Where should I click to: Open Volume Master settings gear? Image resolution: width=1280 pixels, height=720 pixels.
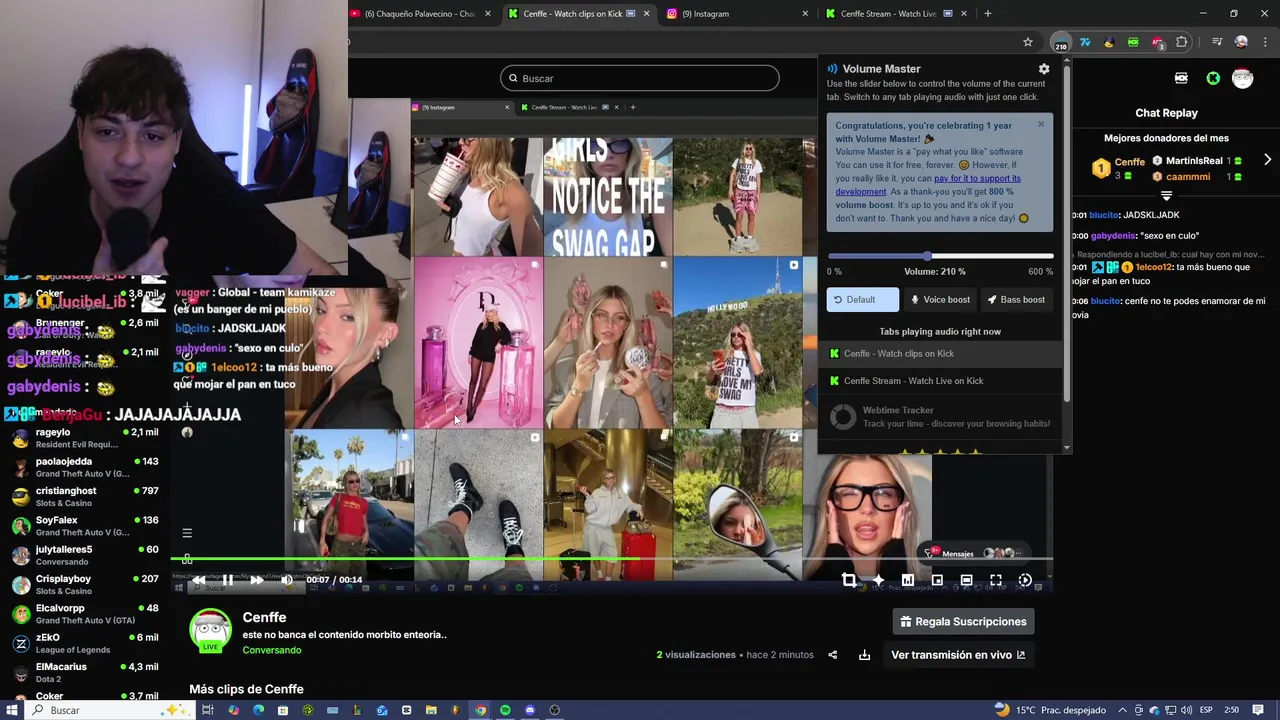click(x=1044, y=69)
